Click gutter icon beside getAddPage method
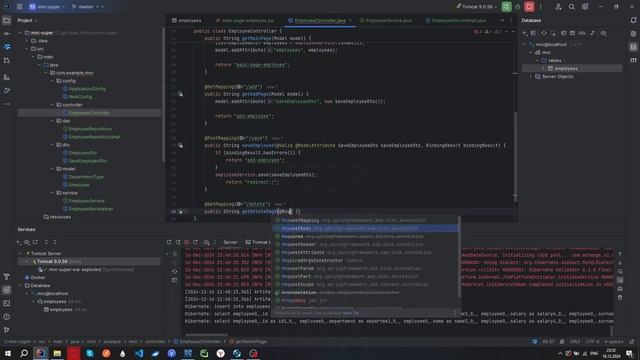The width and height of the screenshot is (640, 360). 180,94
